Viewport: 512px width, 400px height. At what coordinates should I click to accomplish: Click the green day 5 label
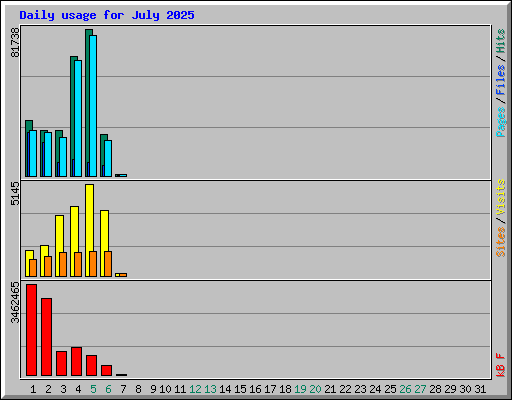93,389
